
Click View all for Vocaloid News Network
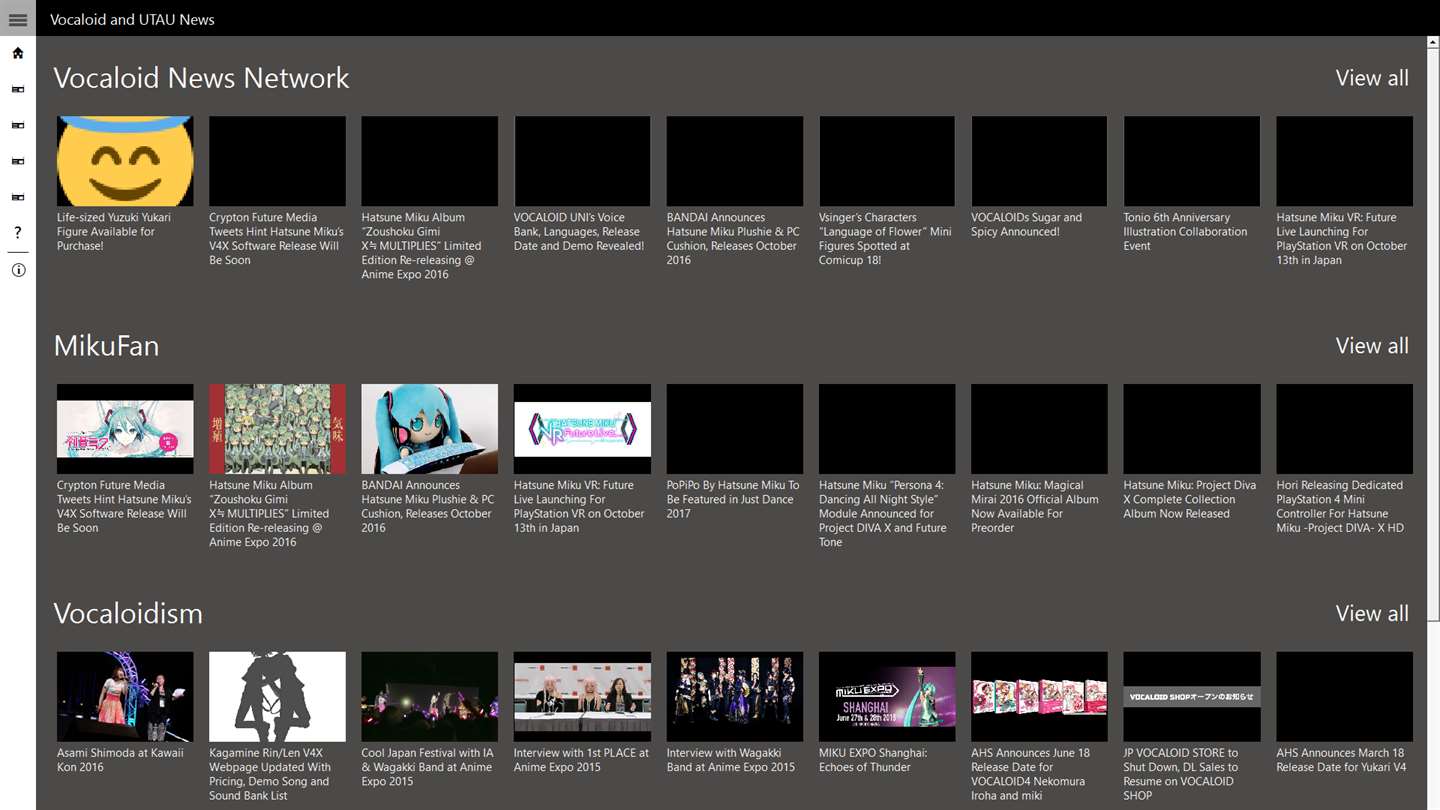click(x=1372, y=78)
